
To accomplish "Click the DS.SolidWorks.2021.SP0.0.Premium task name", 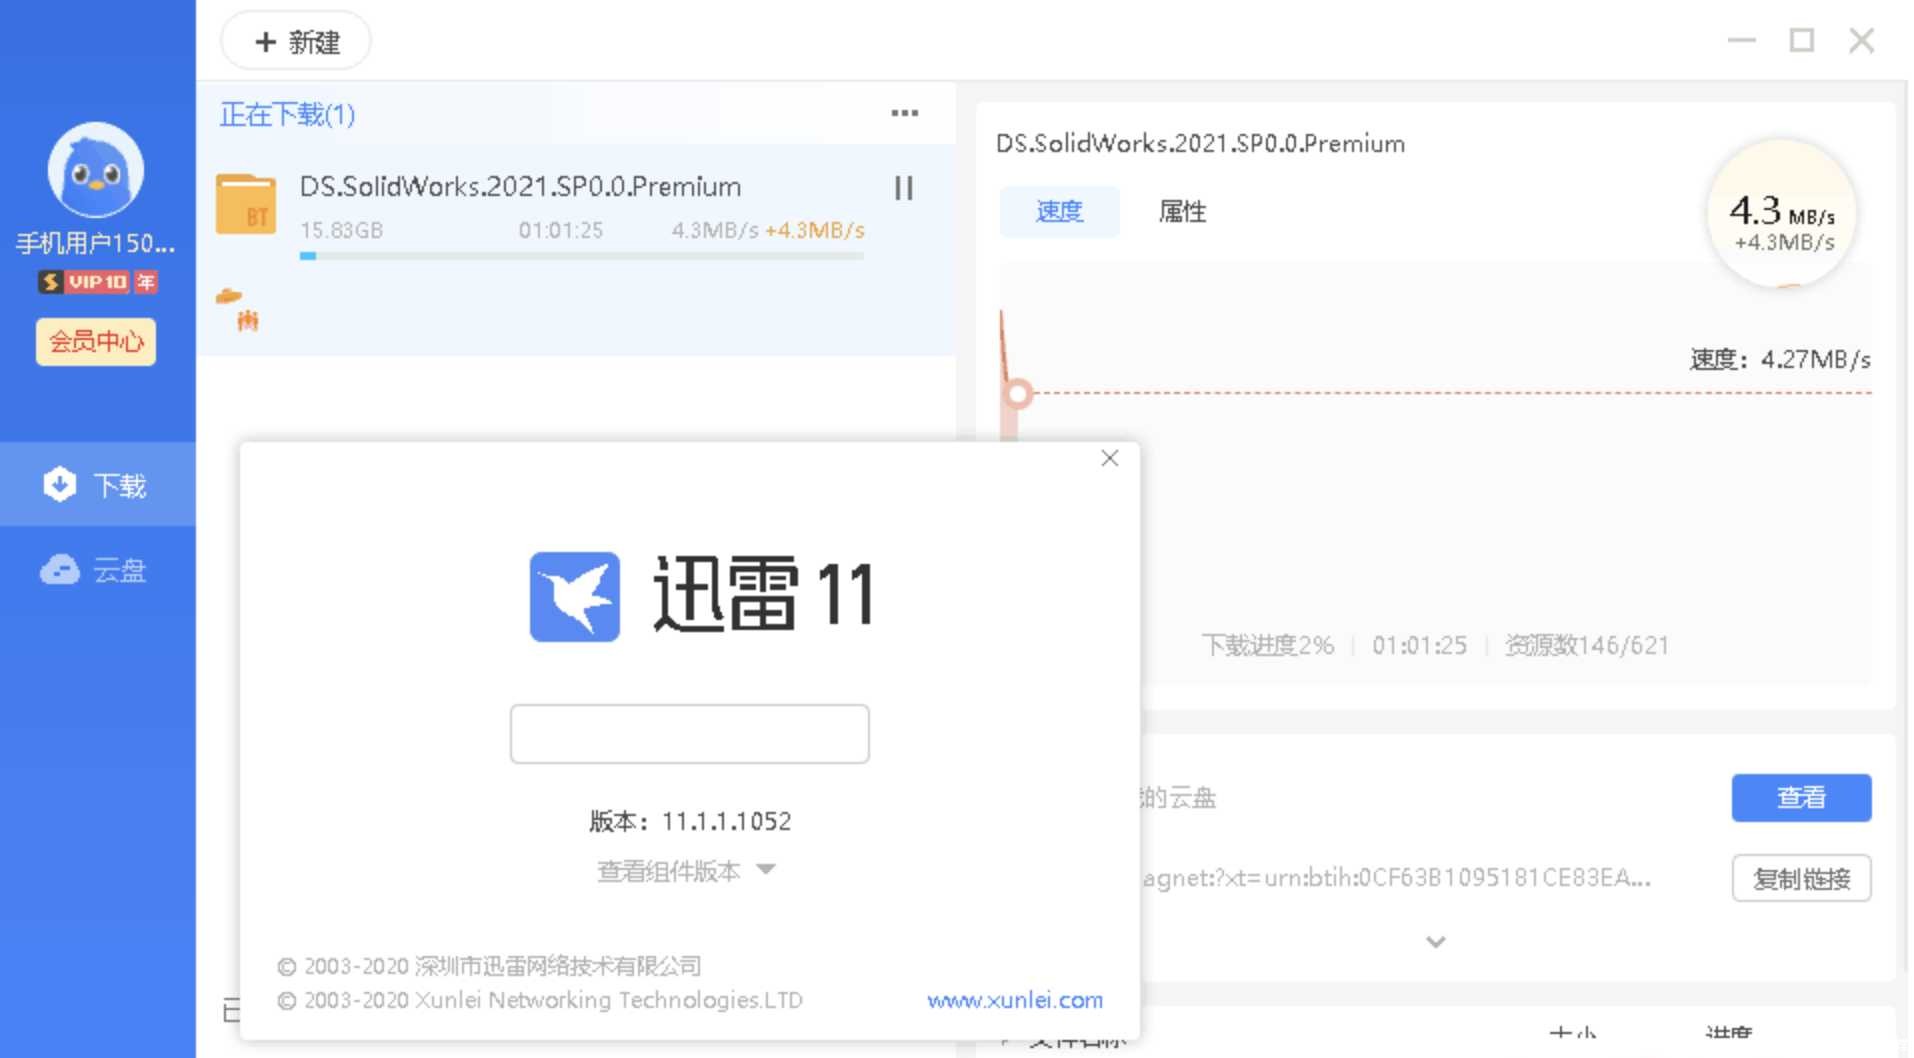I will click(x=520, y=187).
